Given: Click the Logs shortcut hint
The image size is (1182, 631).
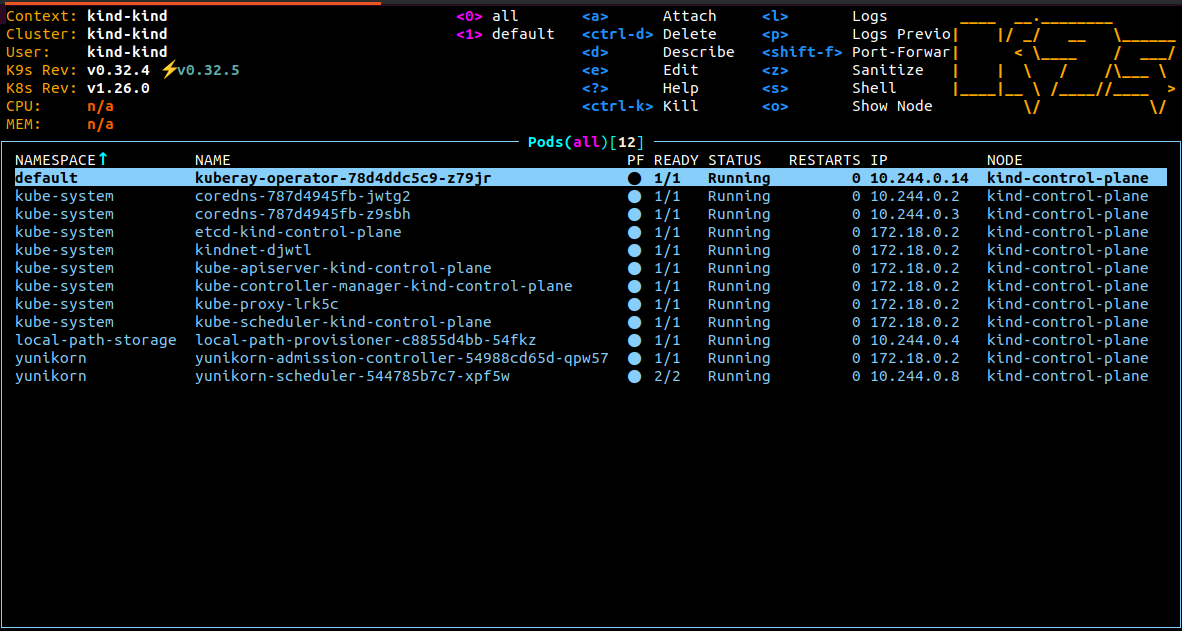Looking at the screenshot, I should pos(869,16).
